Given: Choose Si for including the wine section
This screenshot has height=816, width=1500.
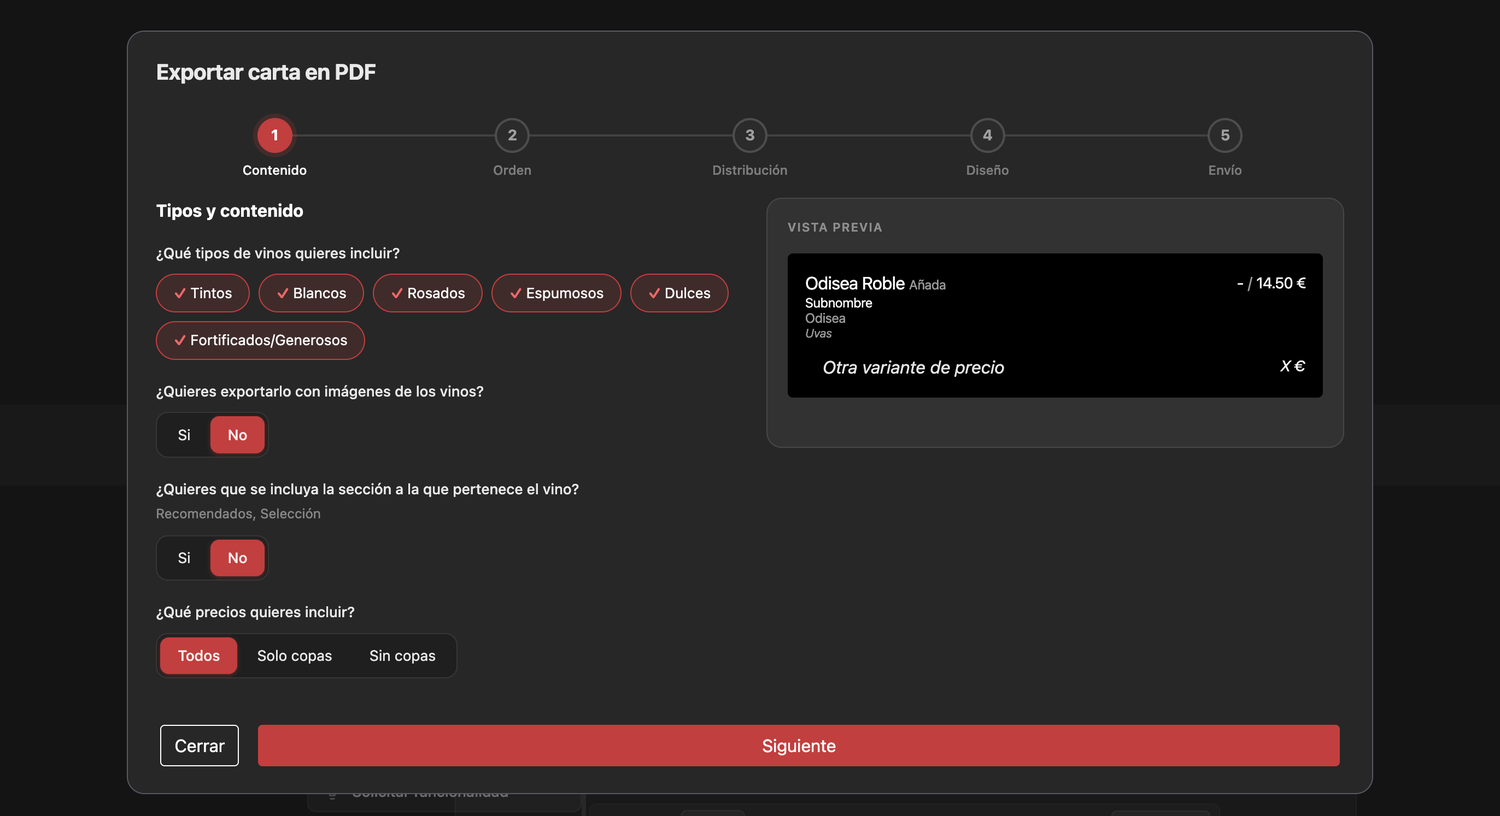Looking at the screenshot, I should point(184,558).
